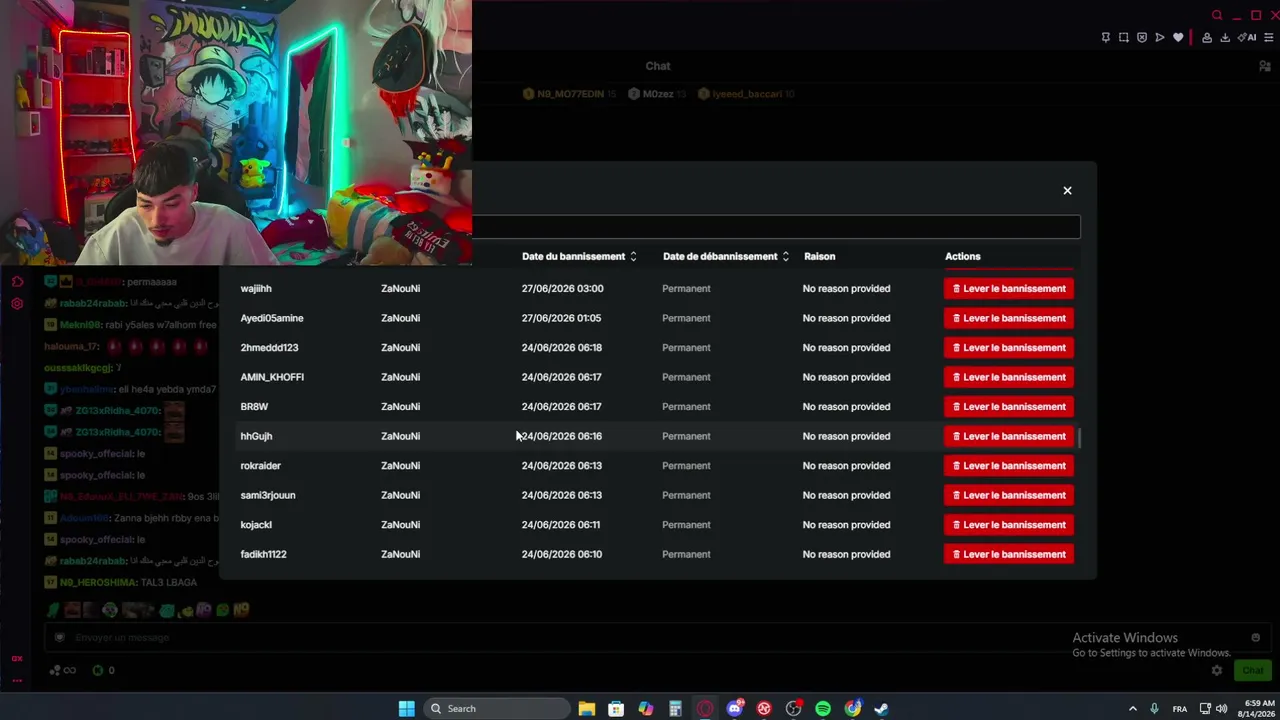Open Spotify from taskbar

(x=823, y=708)
